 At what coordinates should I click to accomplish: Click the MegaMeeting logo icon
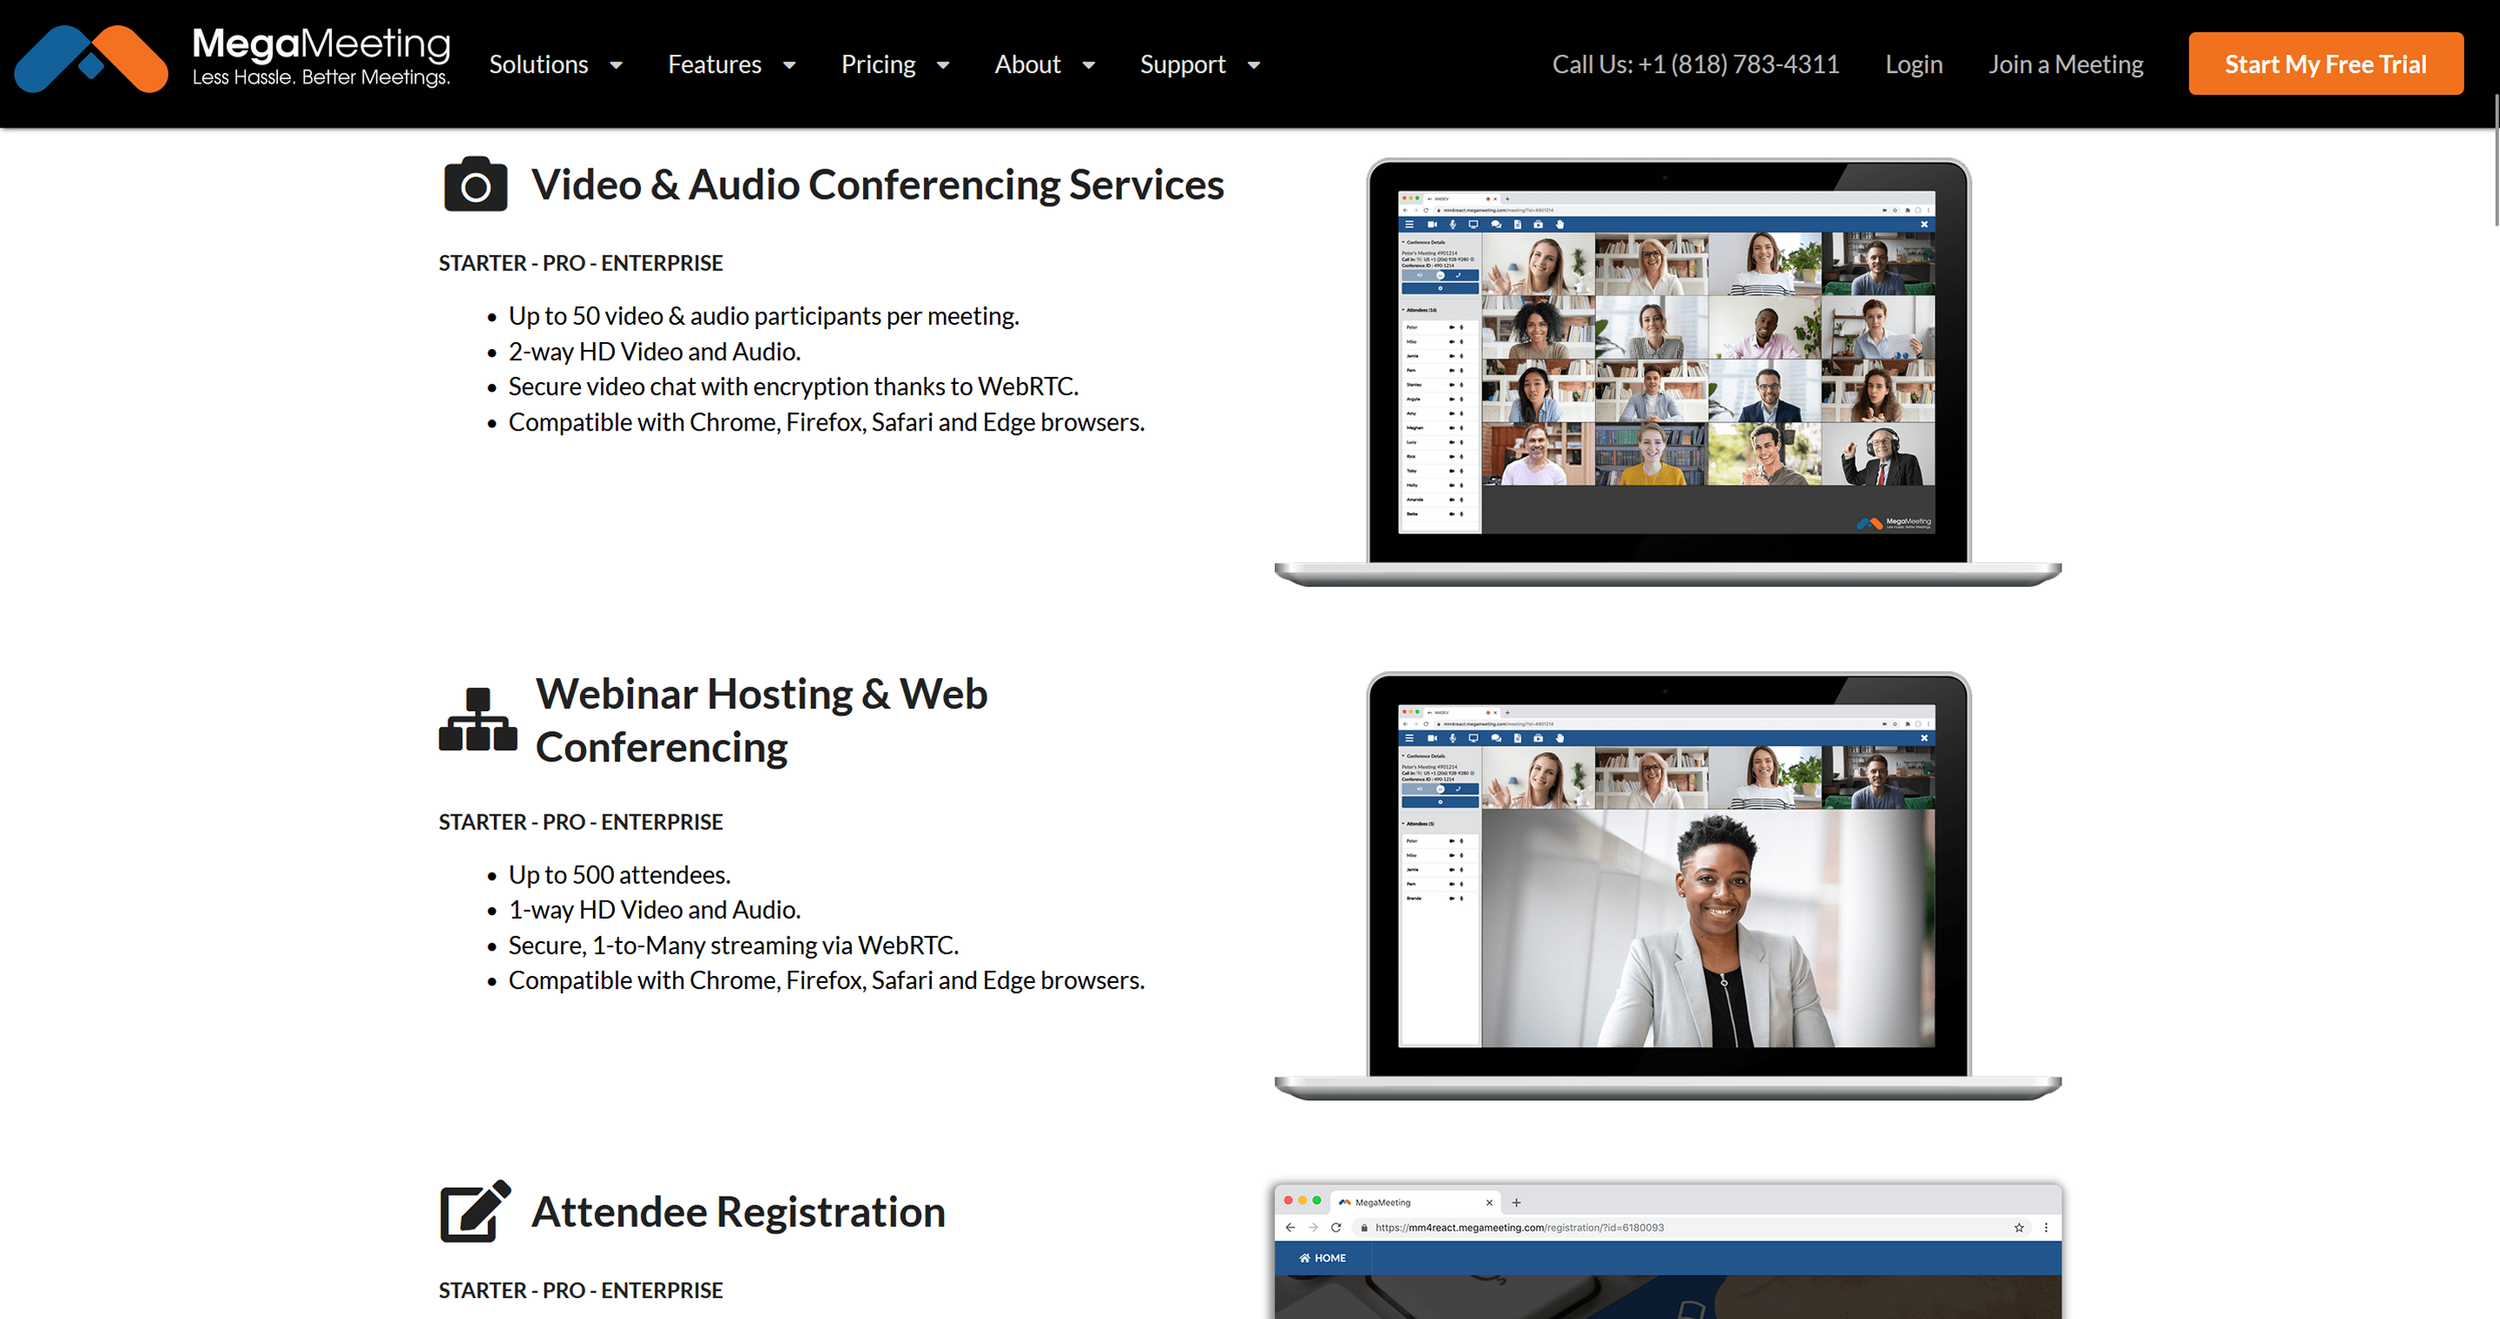[x=91, y=60]
